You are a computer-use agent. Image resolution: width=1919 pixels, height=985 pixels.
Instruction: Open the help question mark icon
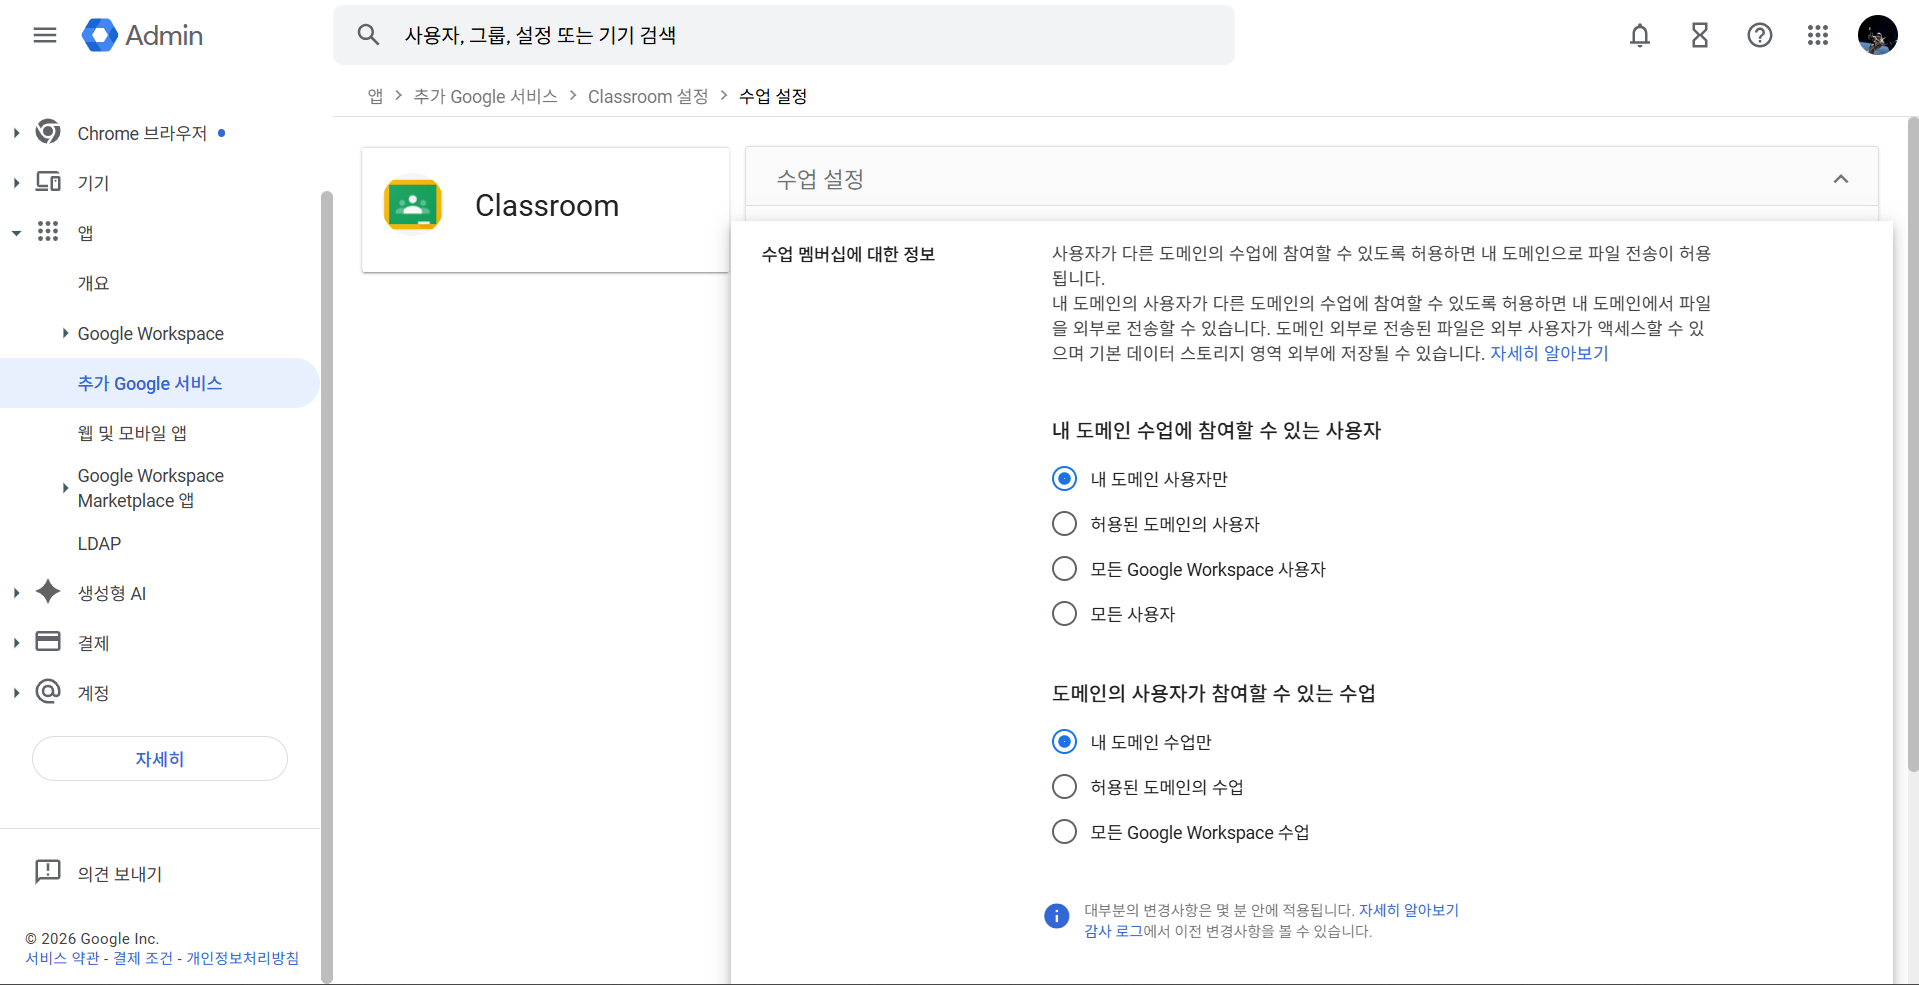coord(1760,35)
